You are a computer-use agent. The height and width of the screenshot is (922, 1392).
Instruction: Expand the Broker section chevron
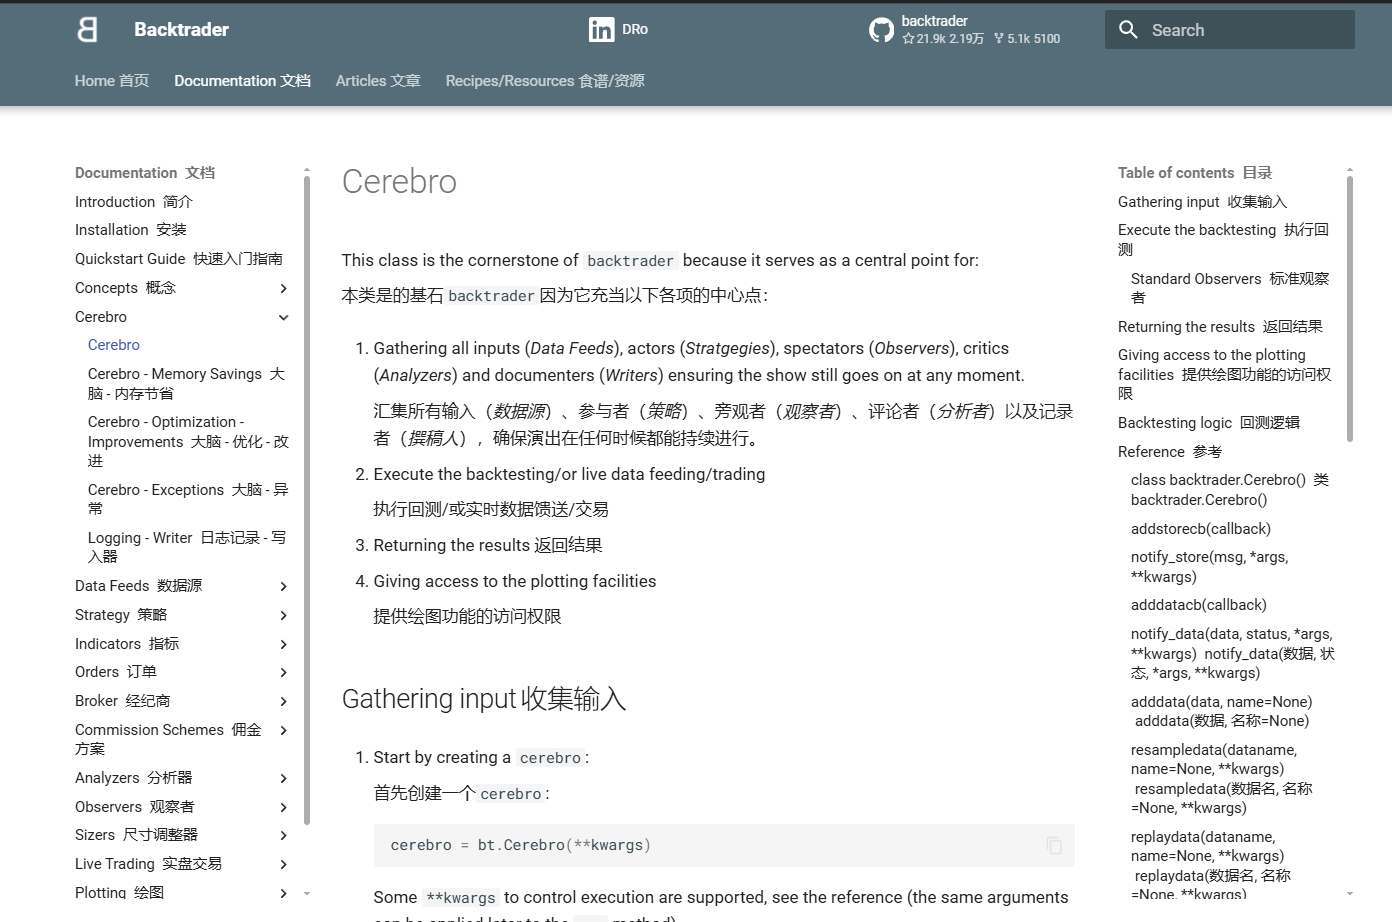284,701
